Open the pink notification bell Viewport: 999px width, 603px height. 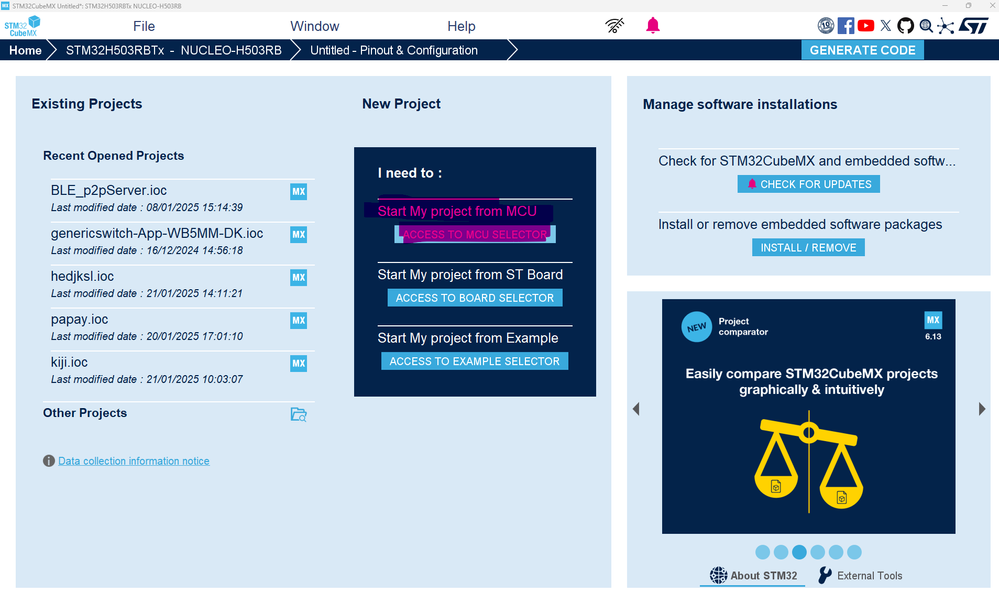pos(653,25)
